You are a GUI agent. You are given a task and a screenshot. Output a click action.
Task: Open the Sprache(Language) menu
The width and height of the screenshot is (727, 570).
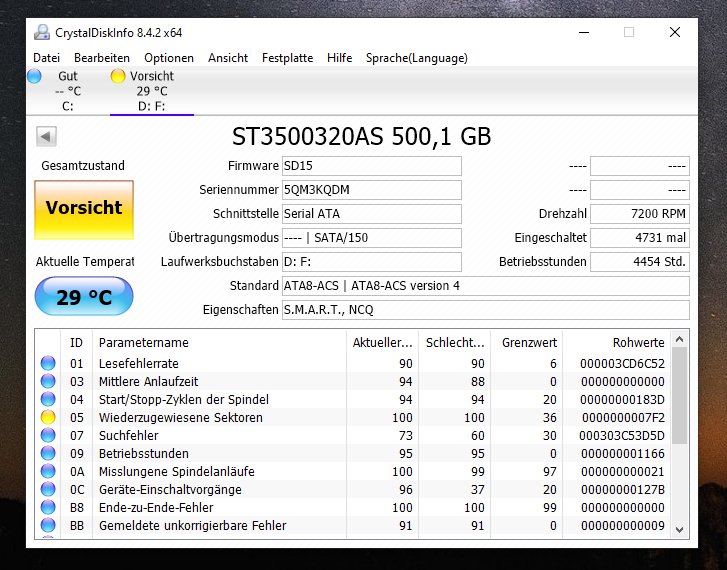(x=416, y=58)
